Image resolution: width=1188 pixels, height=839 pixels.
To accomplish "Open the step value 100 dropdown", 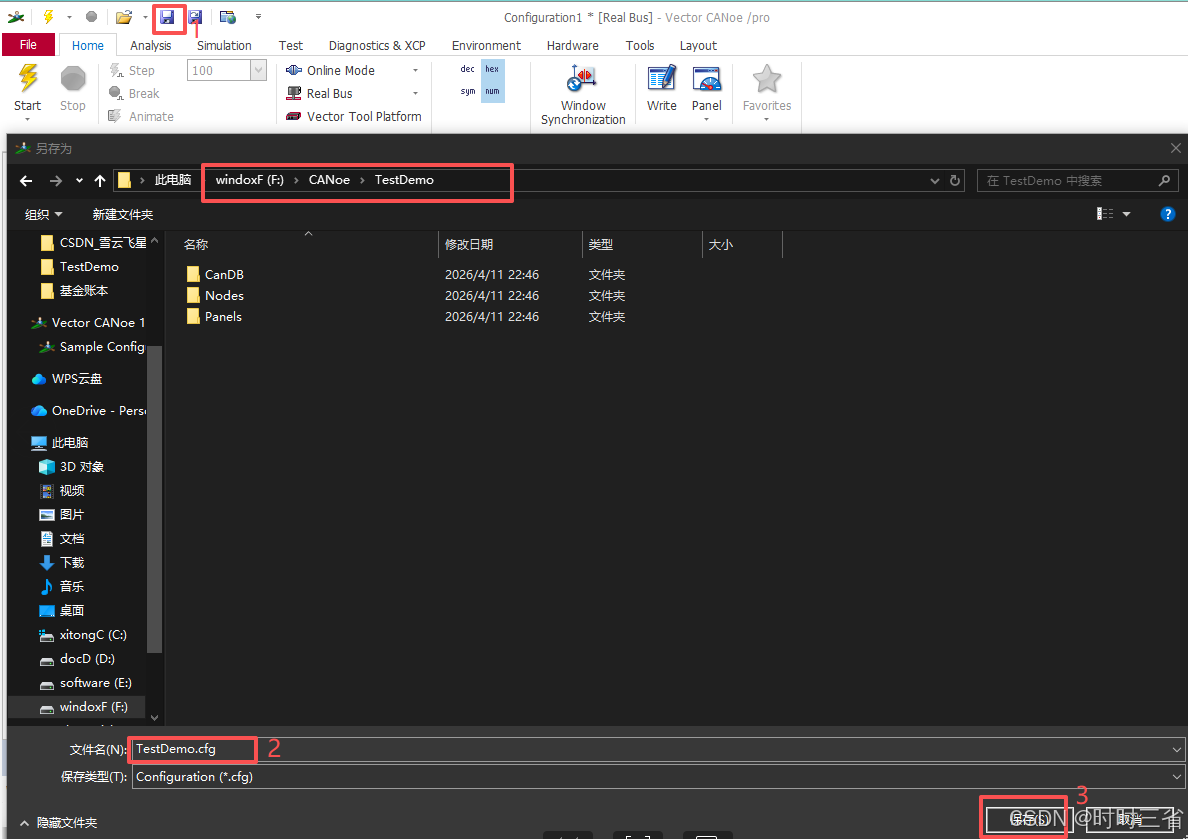I will coord(258,70).
